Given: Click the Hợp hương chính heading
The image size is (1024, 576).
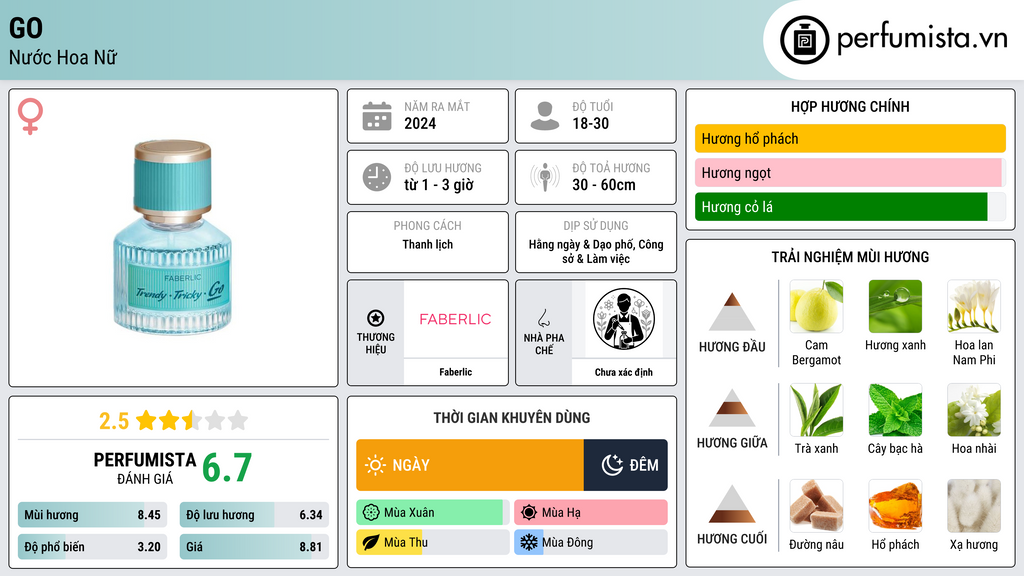Looking at the screenshot, I should [850, 106].
